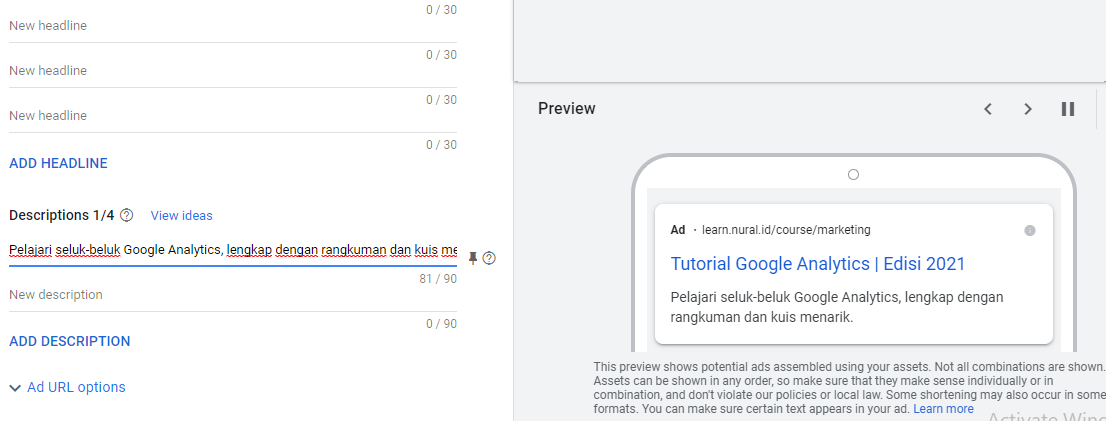The height and width of the screenshot is (421, 1106).
Task: Pause the ad preview rotation
Action: 1068,109
